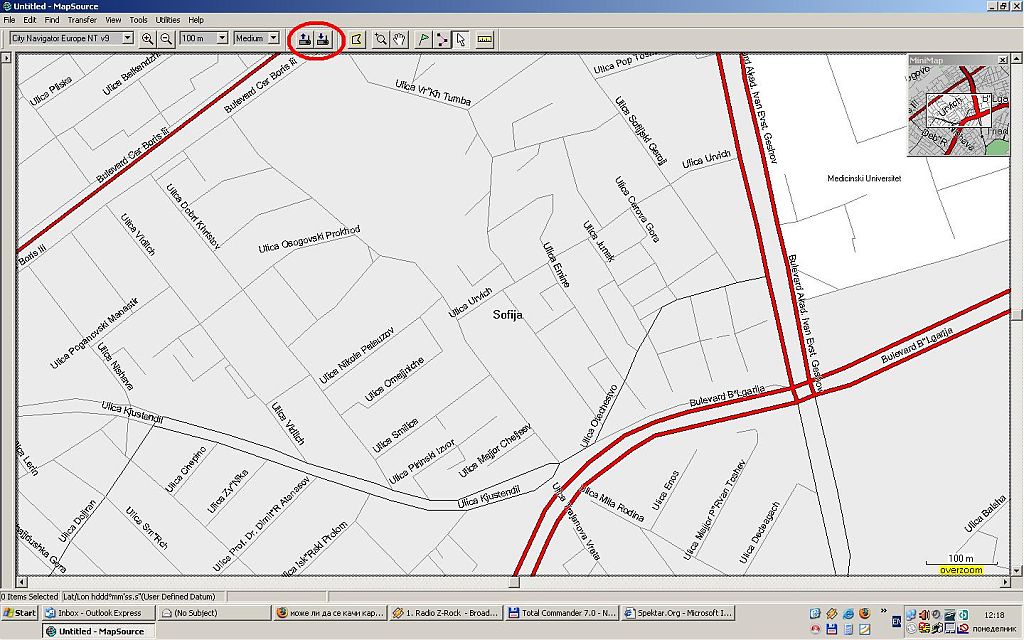Switch to Total Commander in taskbar

(562, 612)
